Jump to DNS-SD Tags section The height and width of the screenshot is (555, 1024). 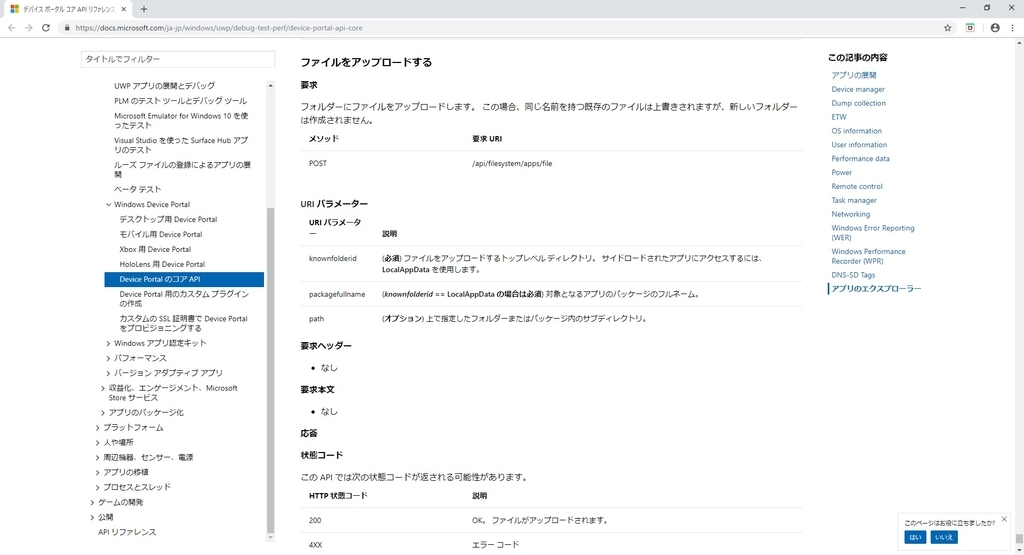point(853,276)
